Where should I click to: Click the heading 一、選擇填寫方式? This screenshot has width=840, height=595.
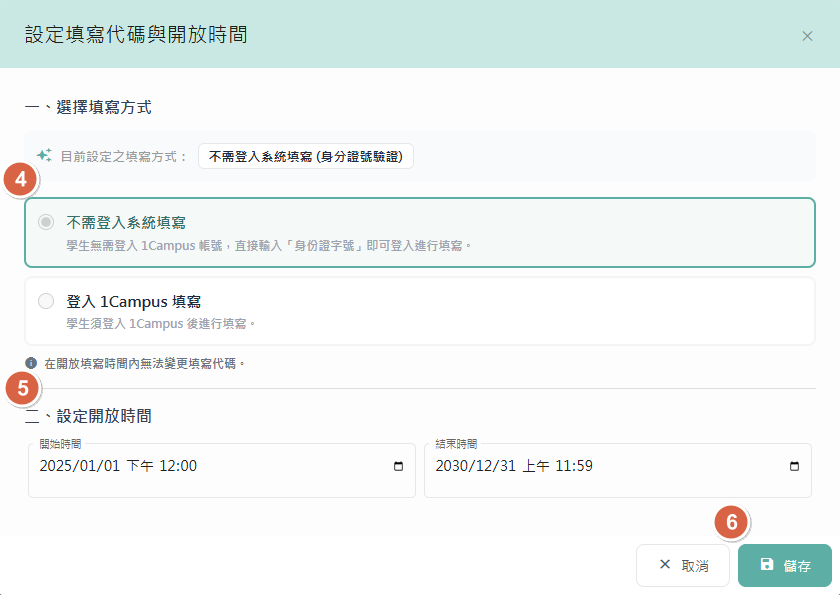click(88, 107)
